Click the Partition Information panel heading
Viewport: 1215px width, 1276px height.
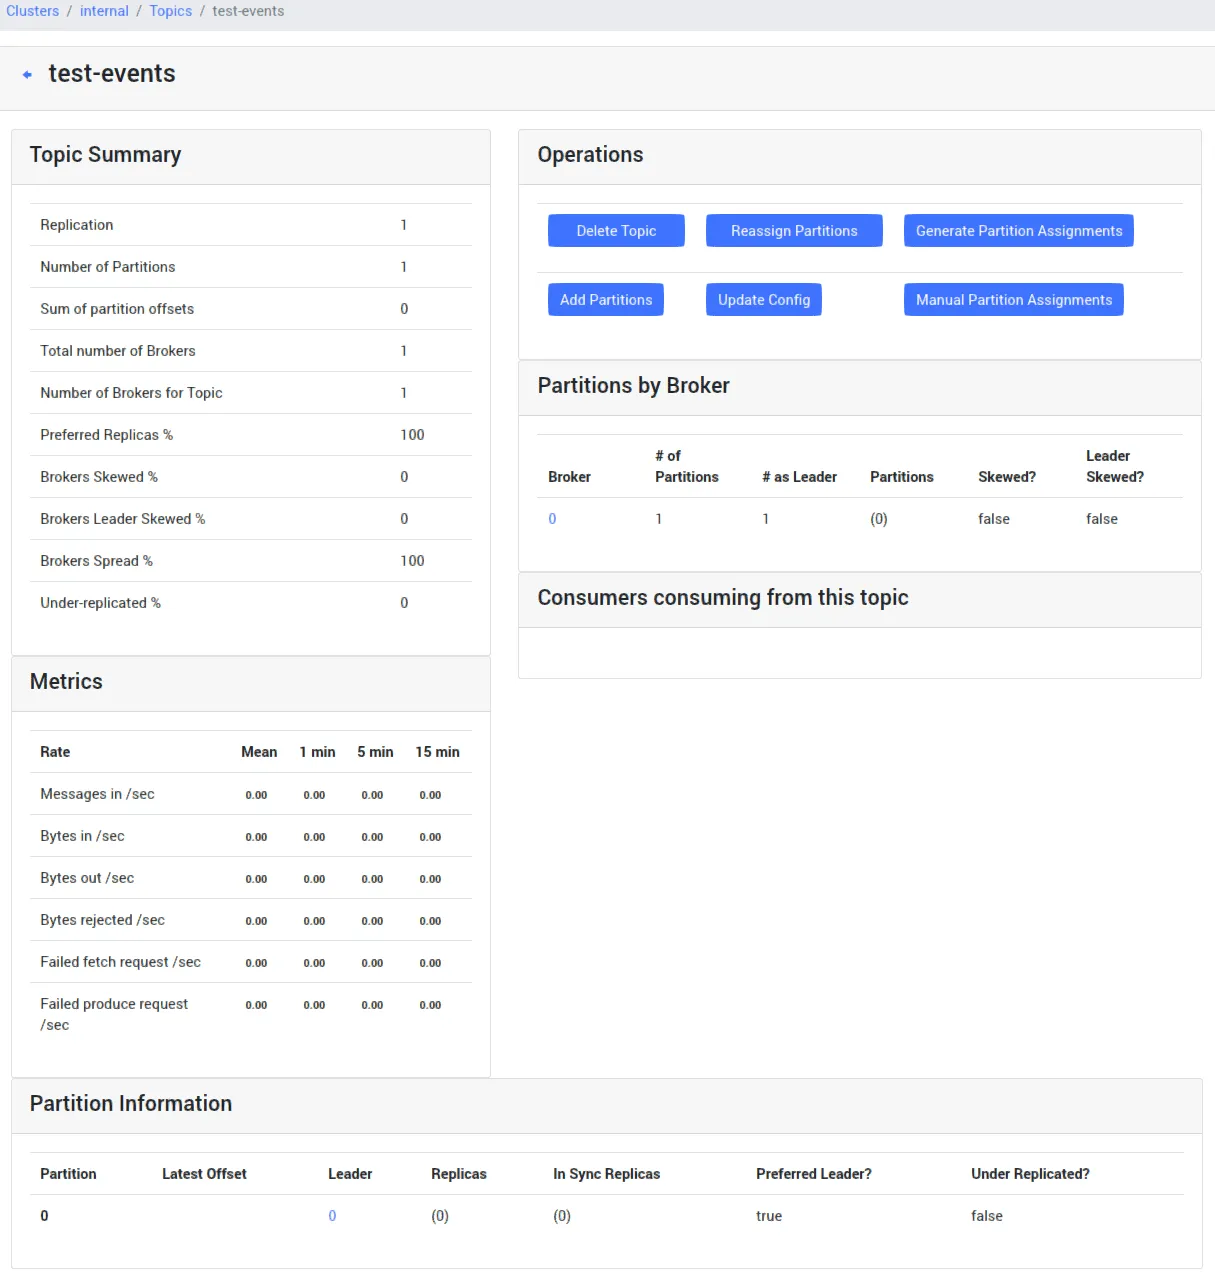click(x=131, y=1104)
